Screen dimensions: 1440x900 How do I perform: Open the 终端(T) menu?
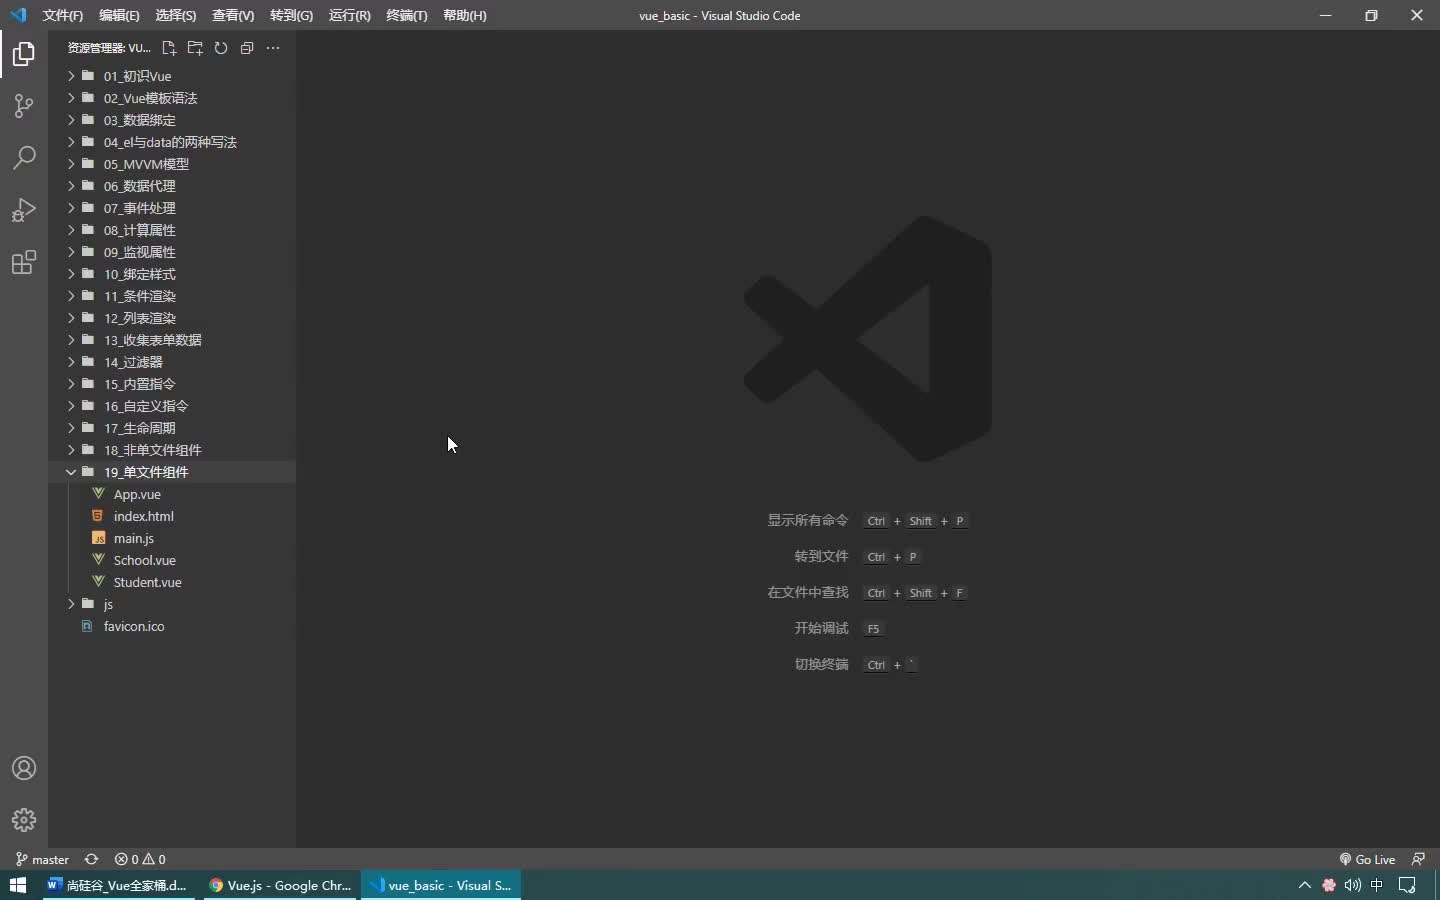point(407,15)
